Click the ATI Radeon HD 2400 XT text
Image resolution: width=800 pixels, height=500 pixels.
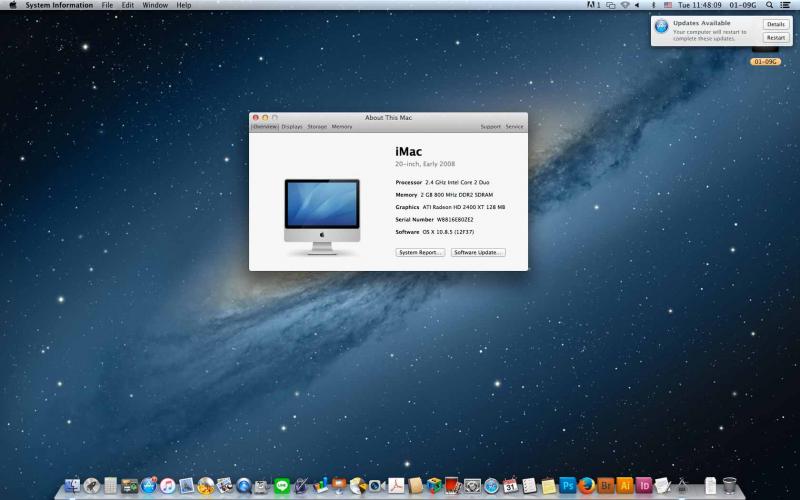(464, 207)
